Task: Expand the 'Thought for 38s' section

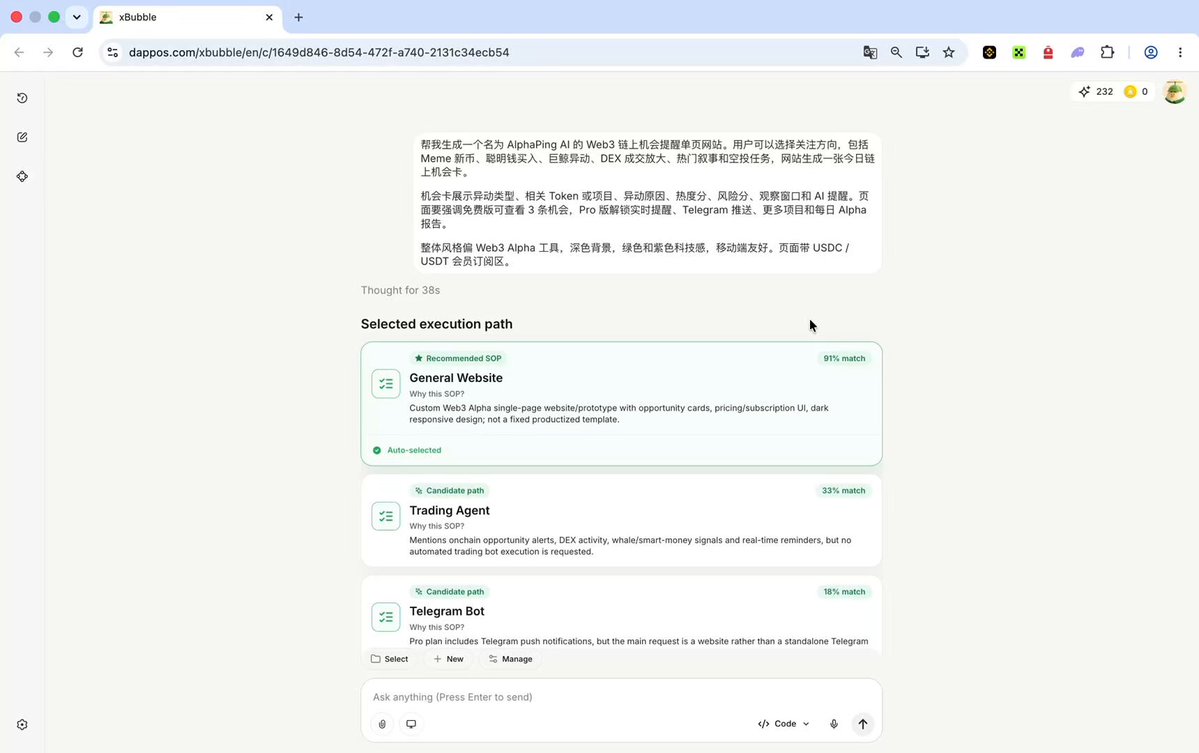Action: coord(400,290)
